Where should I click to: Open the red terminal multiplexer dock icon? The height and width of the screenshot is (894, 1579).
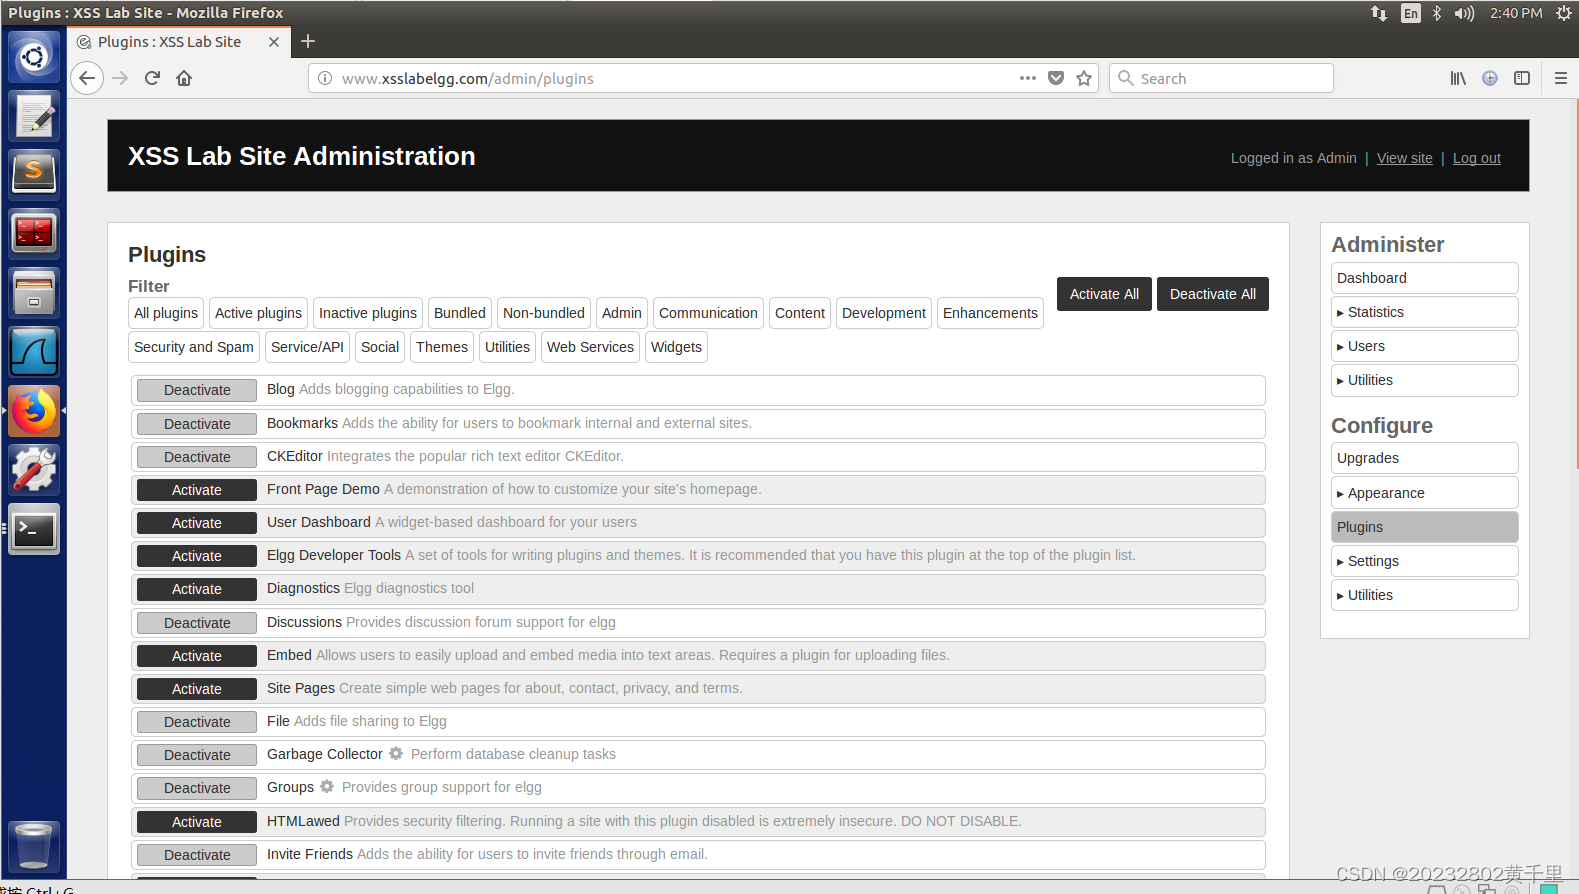coord(34,233)
